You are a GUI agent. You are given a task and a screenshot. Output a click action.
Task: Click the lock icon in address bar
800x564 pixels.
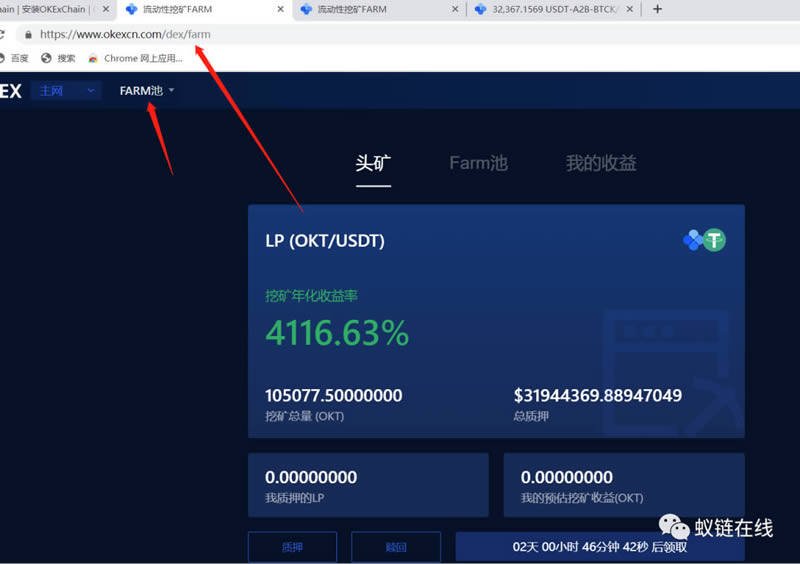click(28, 34)
